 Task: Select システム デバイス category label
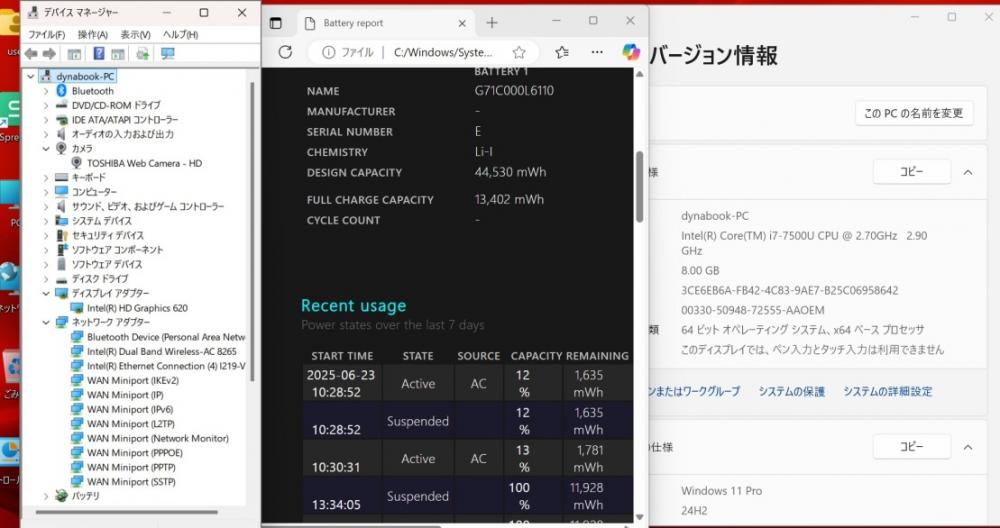coord(101,221)
